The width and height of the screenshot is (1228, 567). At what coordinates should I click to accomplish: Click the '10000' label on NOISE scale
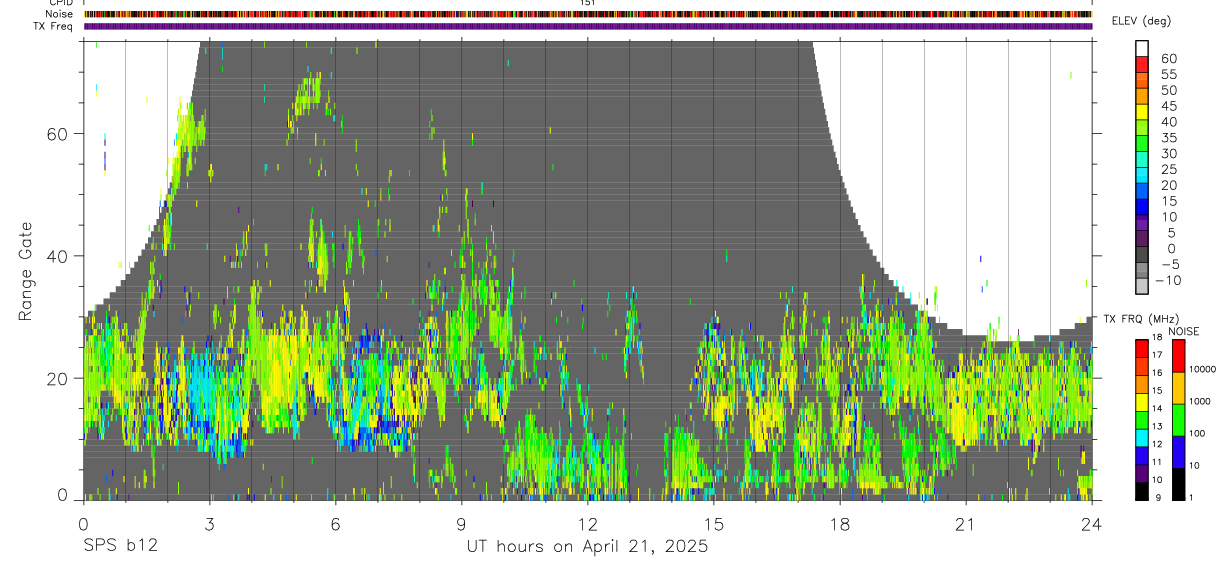click(1201, 369)
